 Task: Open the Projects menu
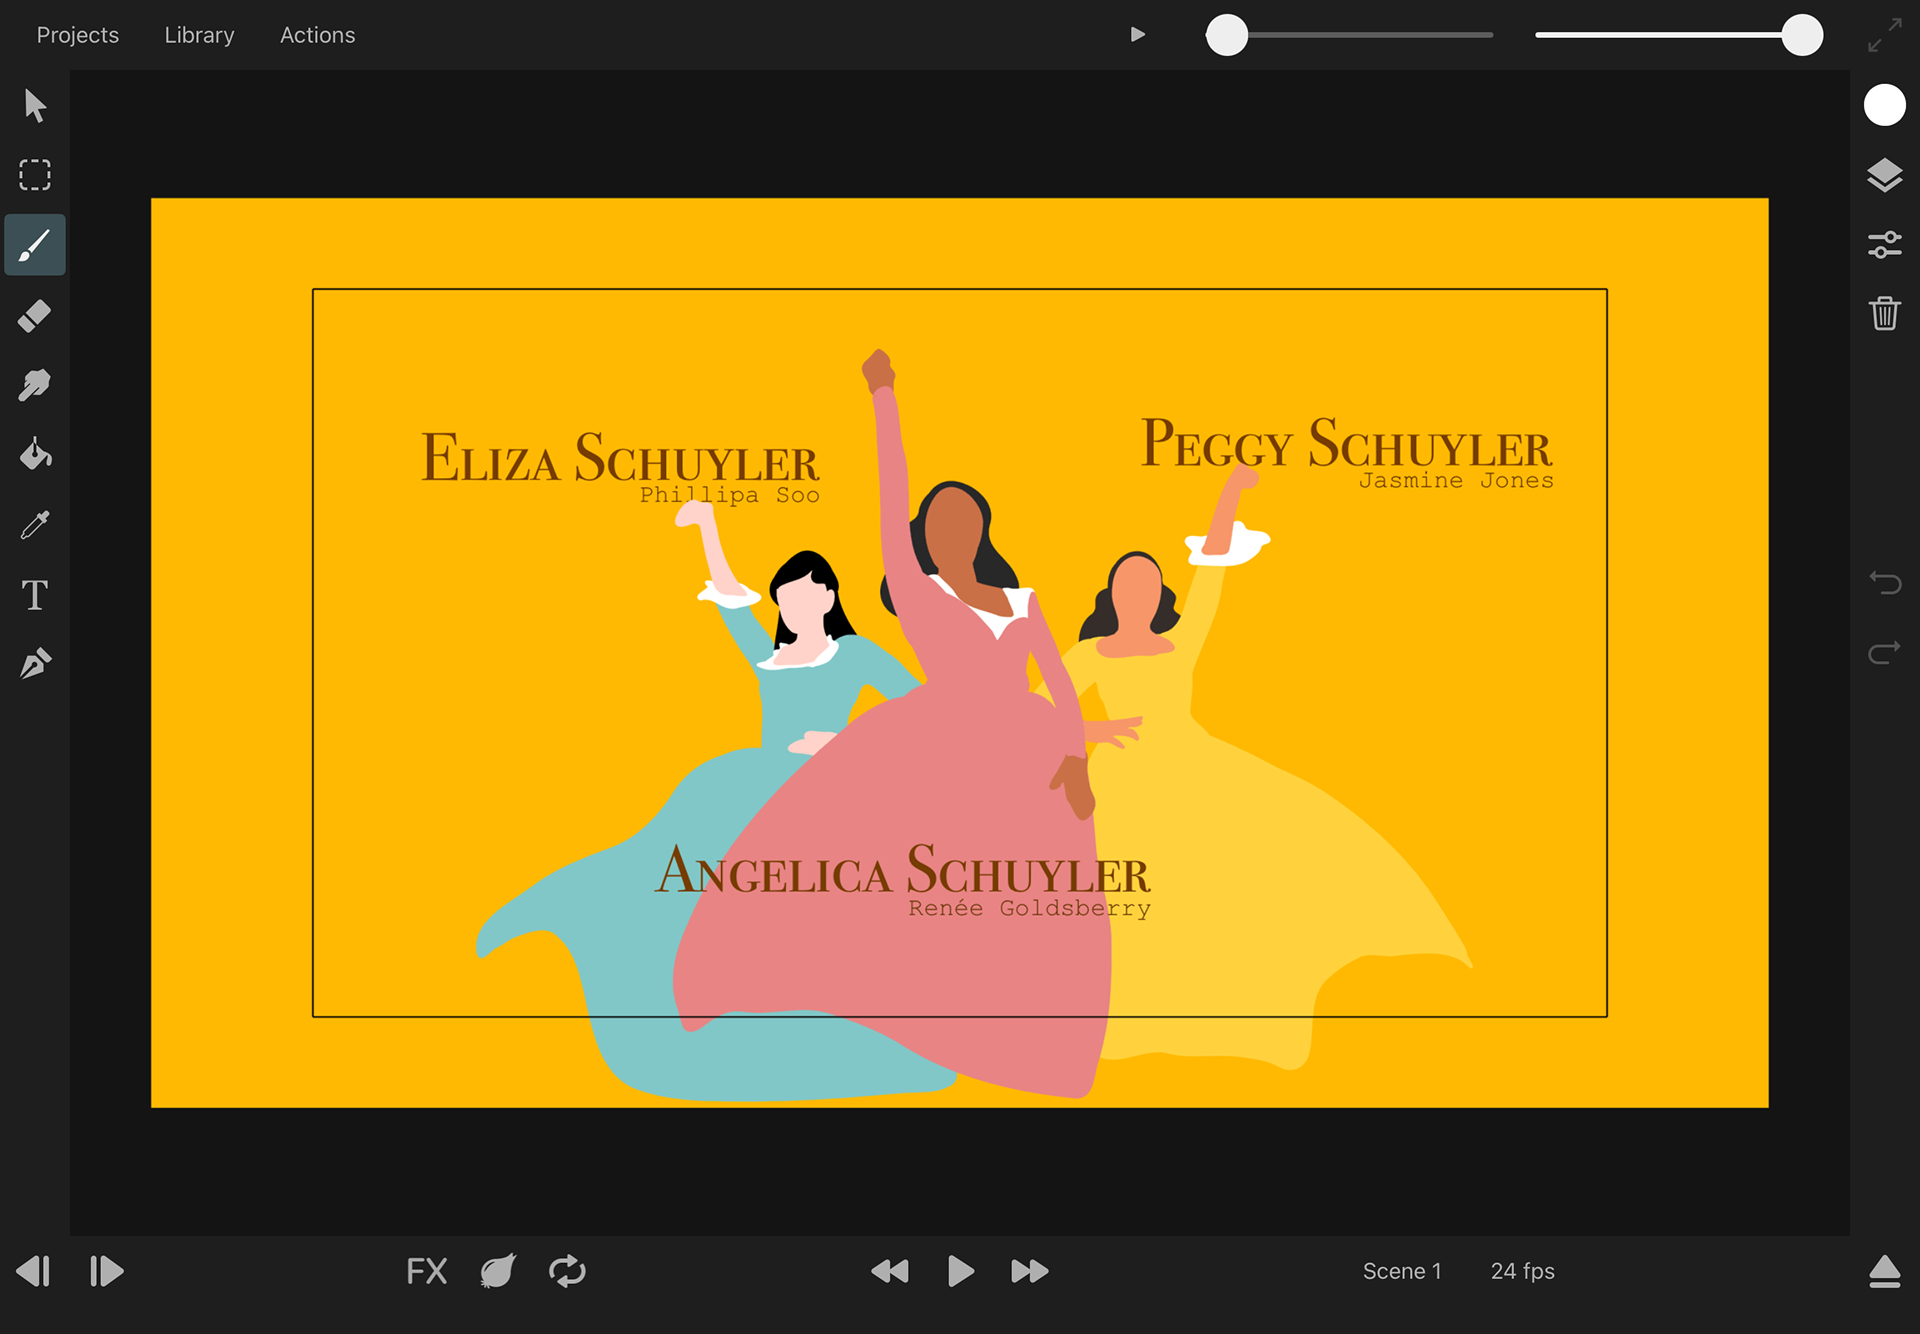[x=78, y=35]
